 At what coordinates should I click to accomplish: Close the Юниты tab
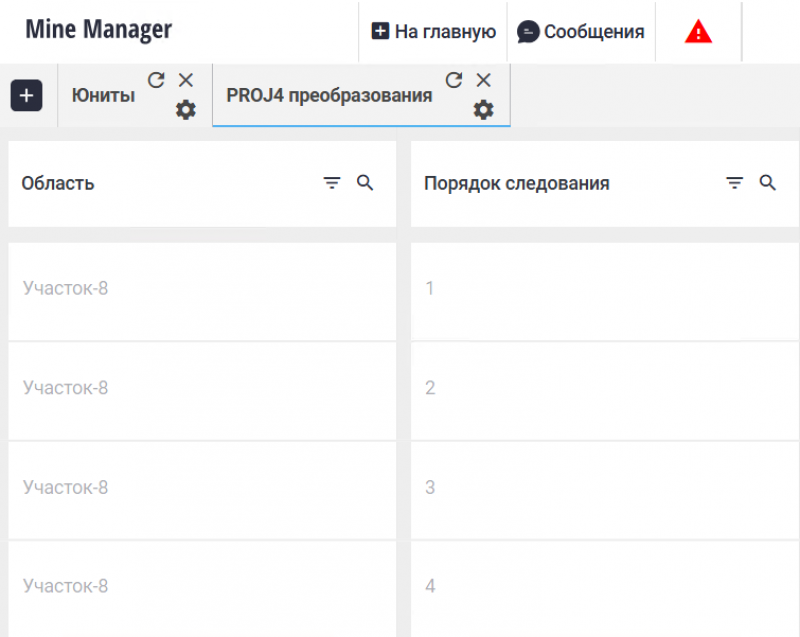185,80
